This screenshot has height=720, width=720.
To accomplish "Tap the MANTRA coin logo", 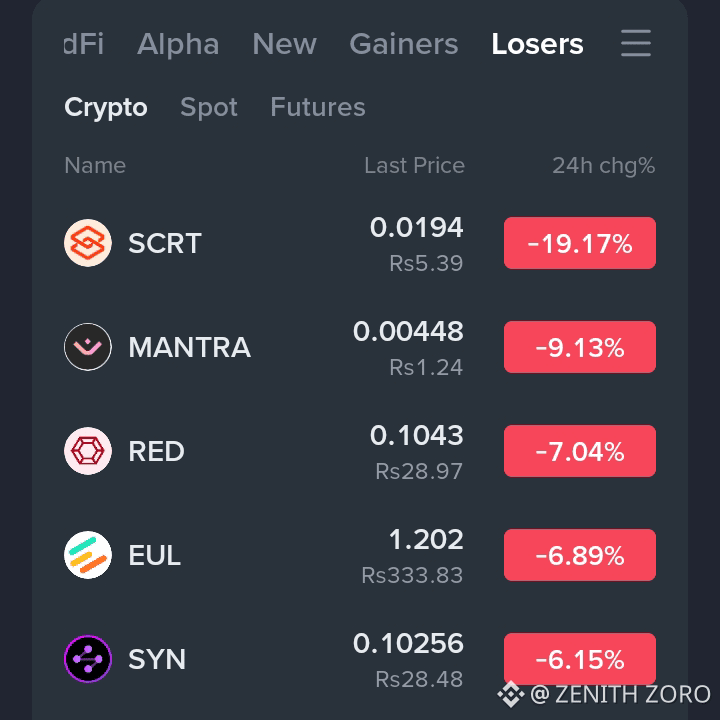I will click(88, 347).
